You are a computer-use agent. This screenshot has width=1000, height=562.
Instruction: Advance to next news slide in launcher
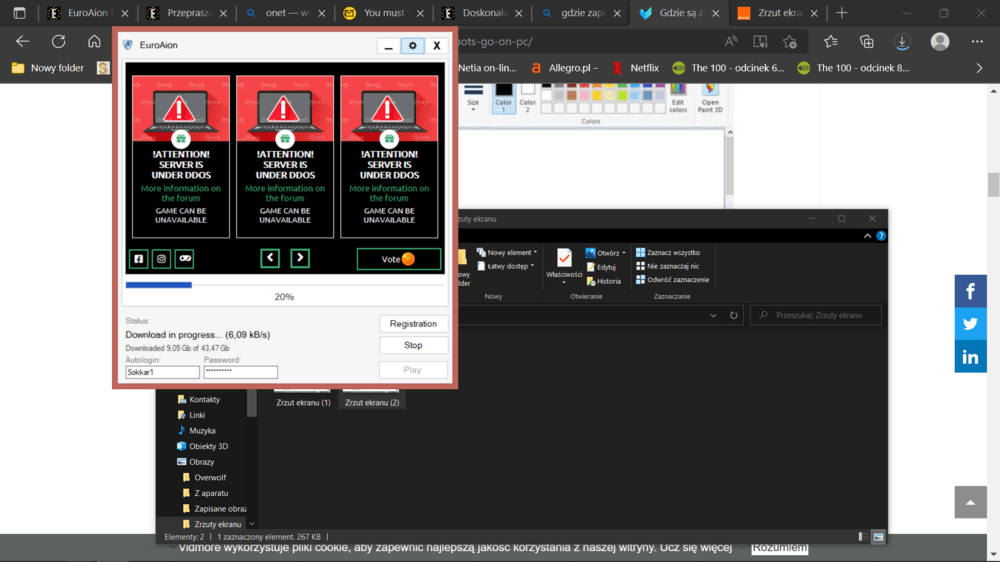point(300,259)
